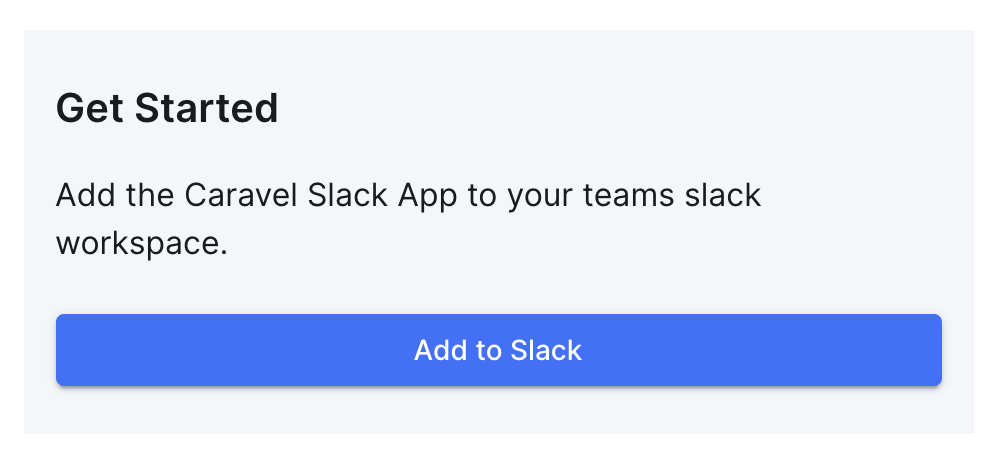Click the "Slack" word on the blue button
Image resolution: width=992 pixels, height=460 pixels.
pyautogui.click(x=546, y=351)
